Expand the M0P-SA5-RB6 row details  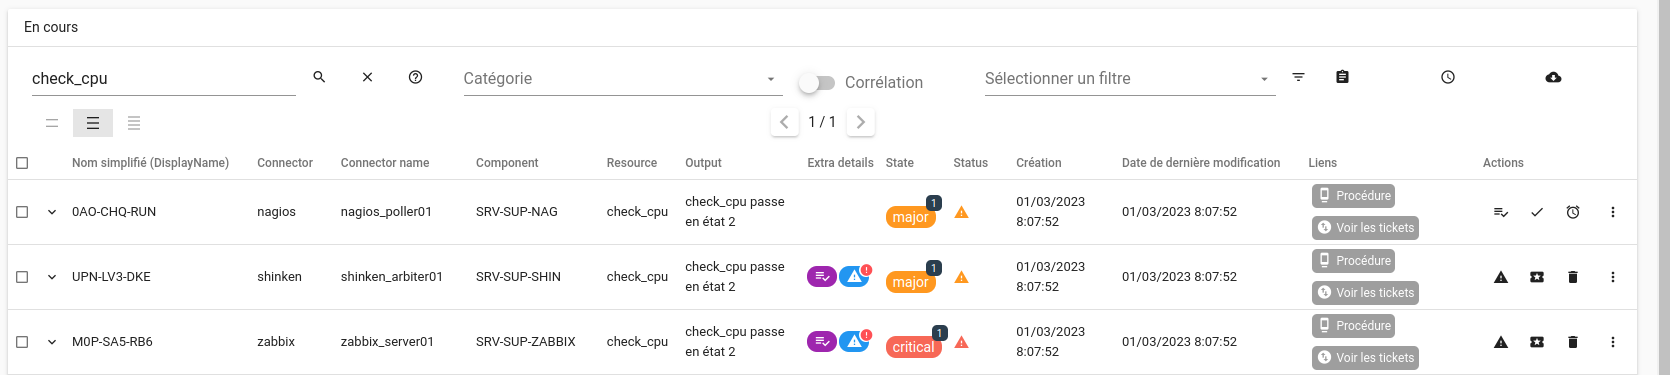52,342
